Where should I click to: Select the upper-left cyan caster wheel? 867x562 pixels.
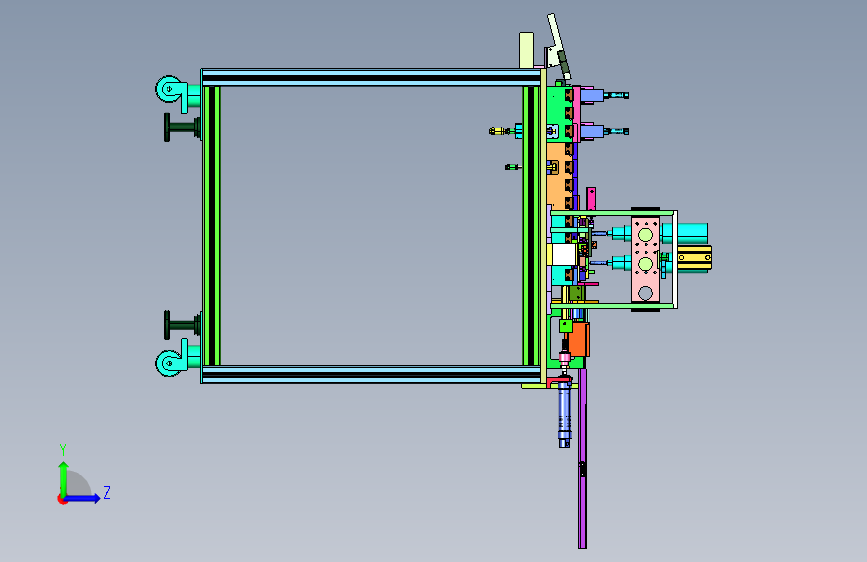(x=170, y=90)
